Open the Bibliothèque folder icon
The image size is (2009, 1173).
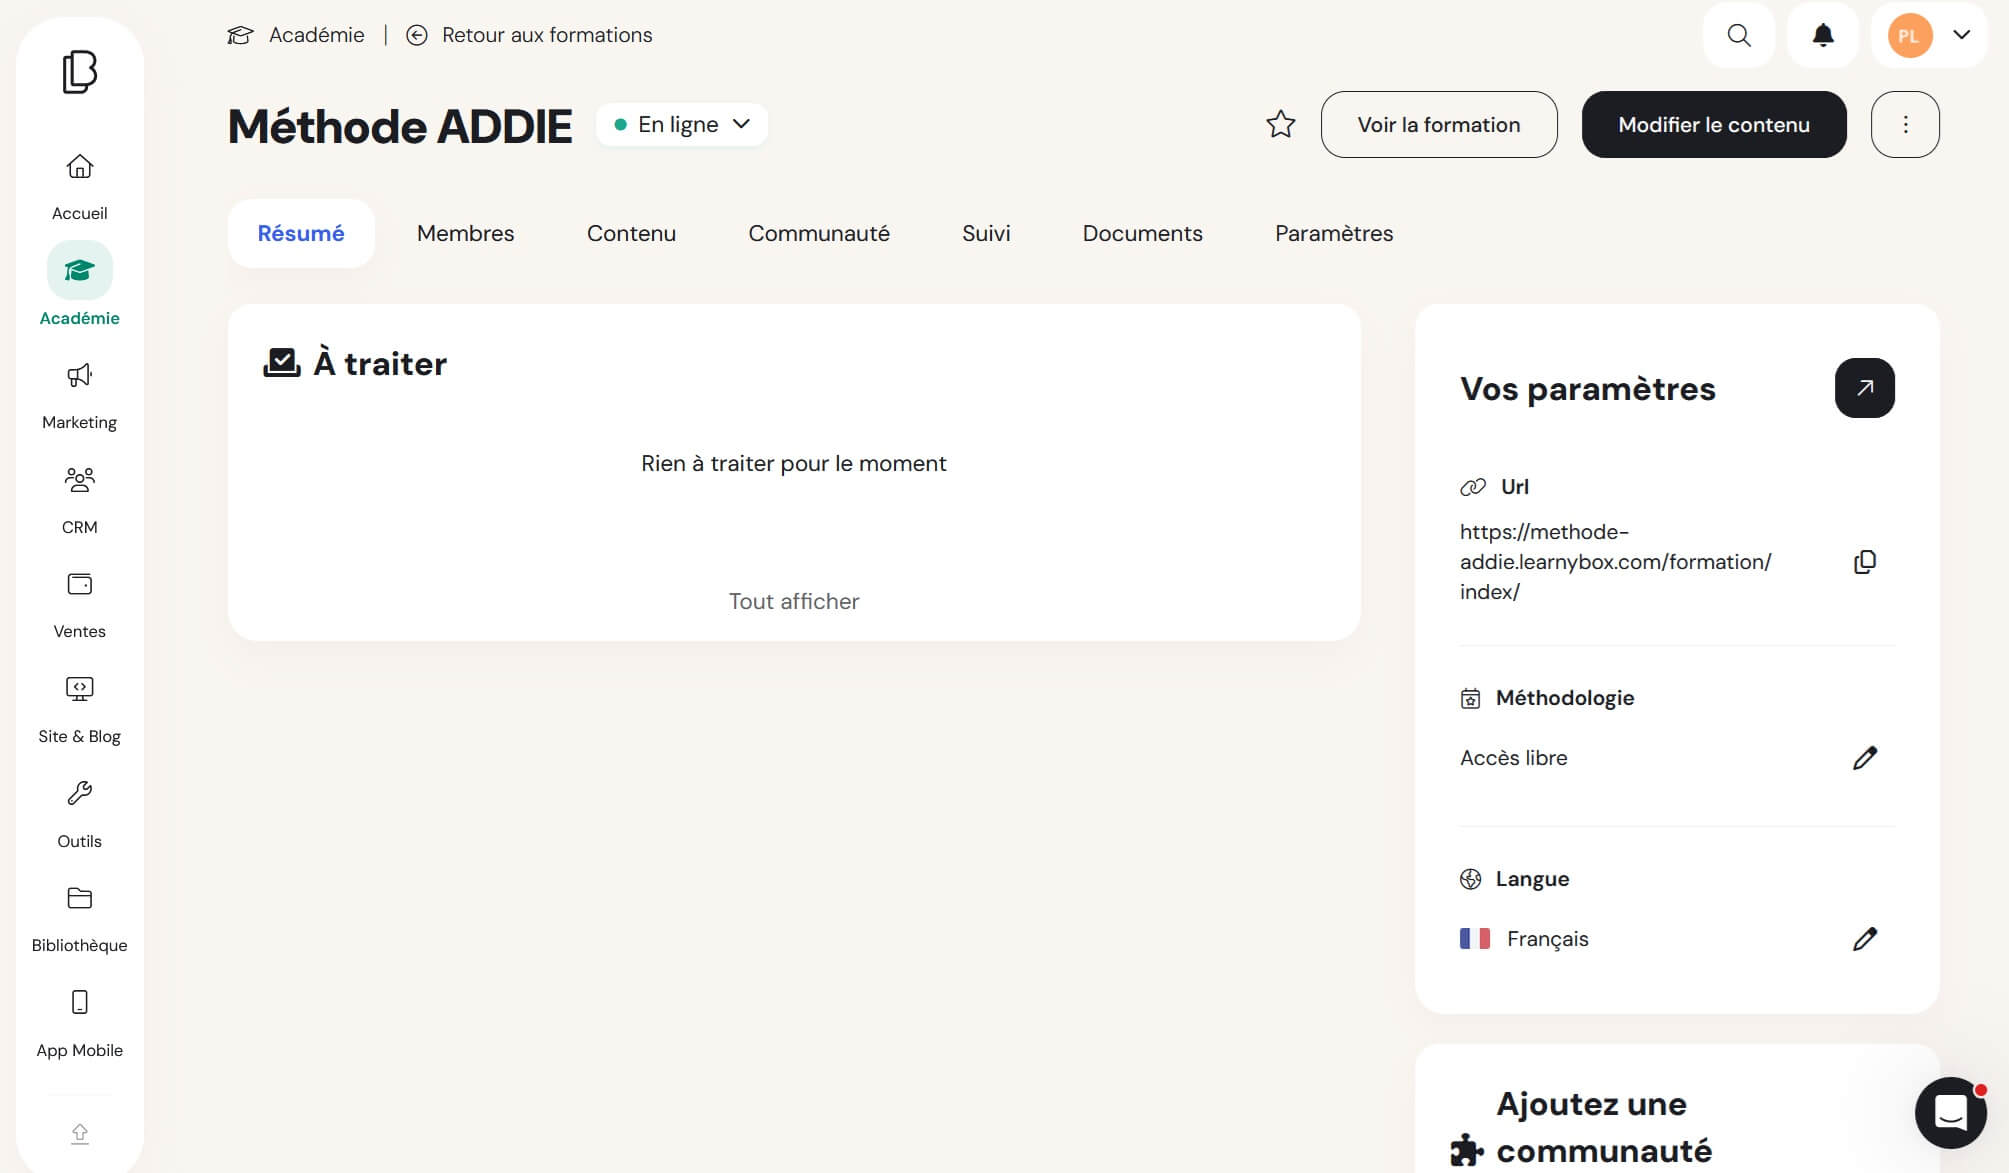tap(80, 898)
